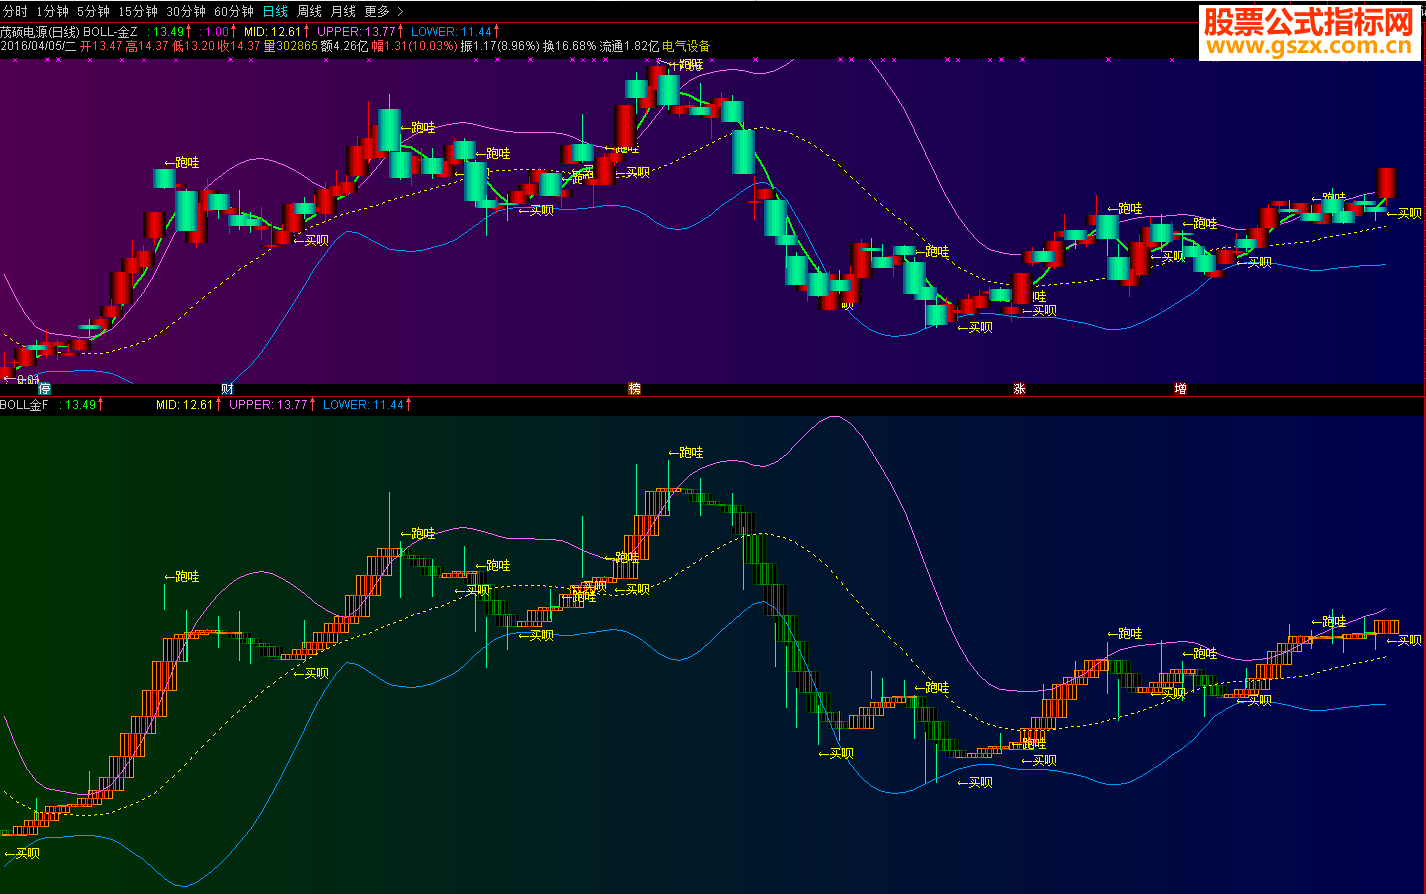
Task: Select the 30分钟 timeframe tab
Action: click(x=186, y=11)
